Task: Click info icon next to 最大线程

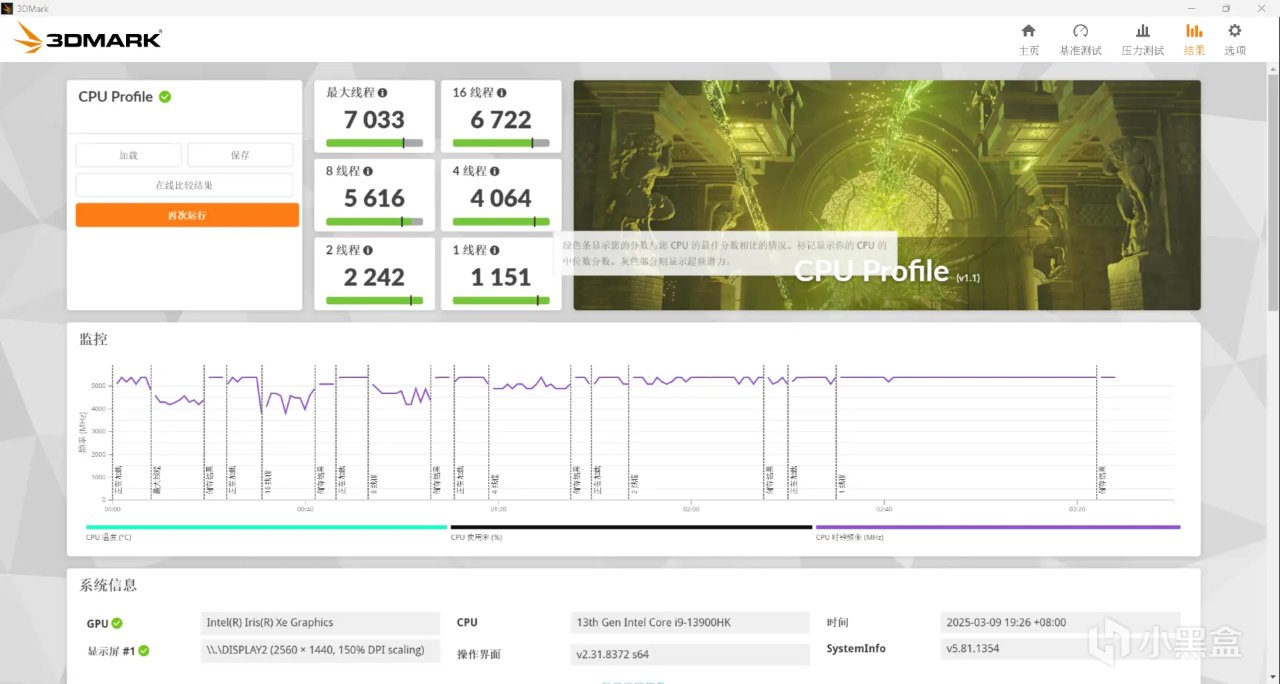Action: coord(382,93)
